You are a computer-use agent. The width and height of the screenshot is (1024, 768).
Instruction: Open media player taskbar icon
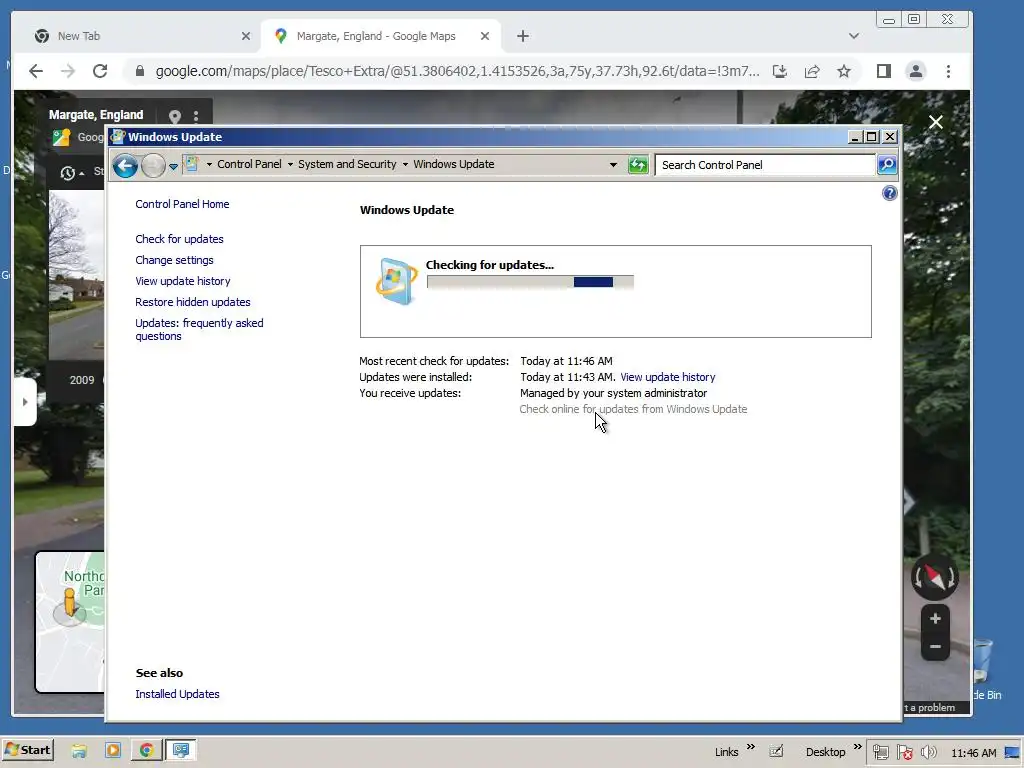click(x=113, y=750)
